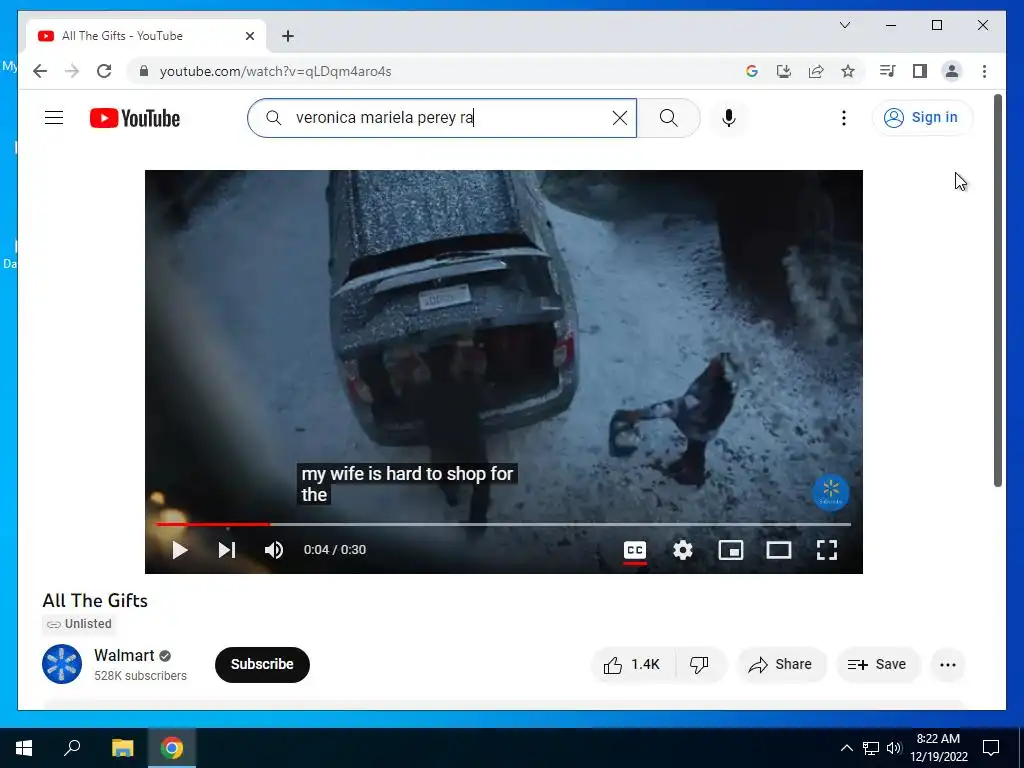This screenshot has height=768, width=1024.
Task: Open a new tab
Action: click(288, 36)
